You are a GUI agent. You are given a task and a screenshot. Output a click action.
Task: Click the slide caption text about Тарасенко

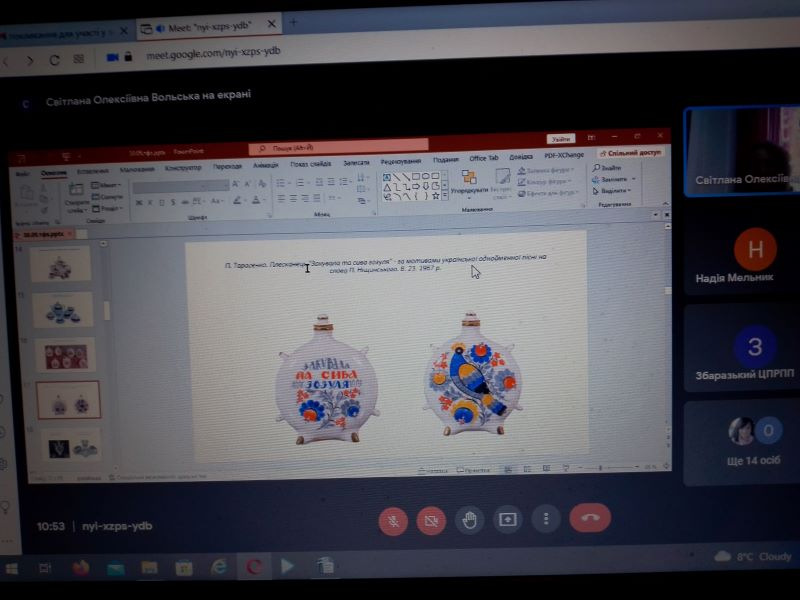386,263
